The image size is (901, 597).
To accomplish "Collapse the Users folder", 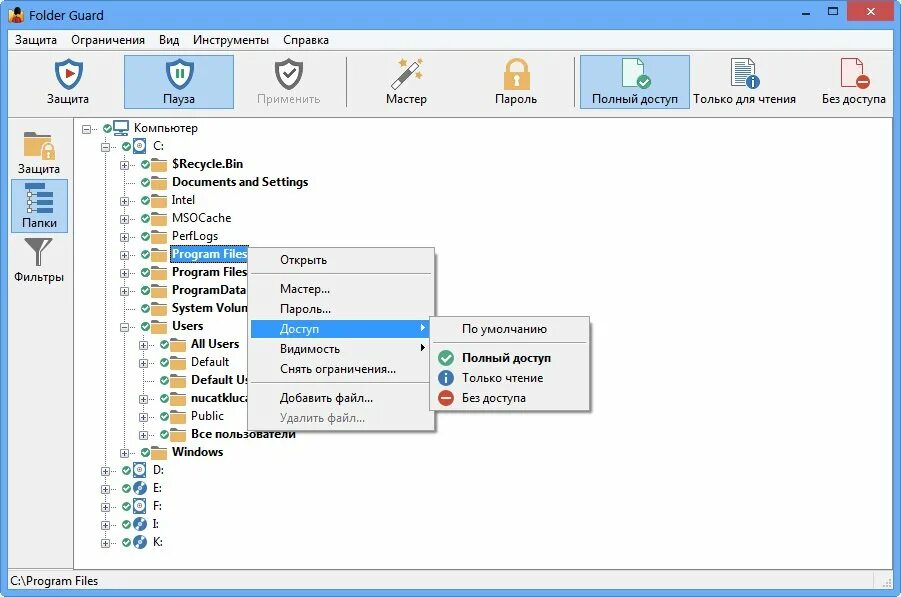I will coord(124,328).
